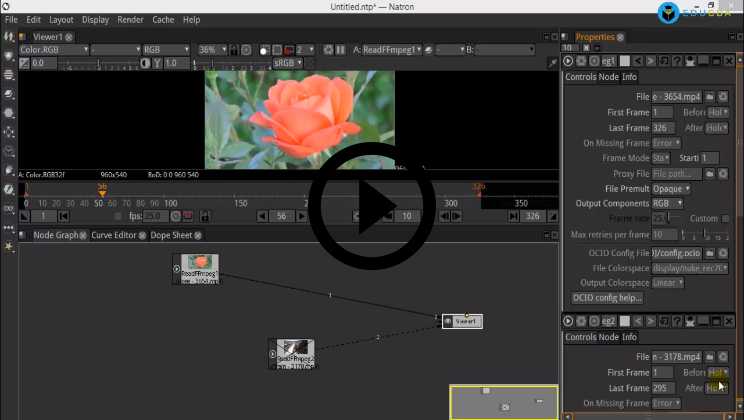Close the Curve Editor tab

pos(142,236)
